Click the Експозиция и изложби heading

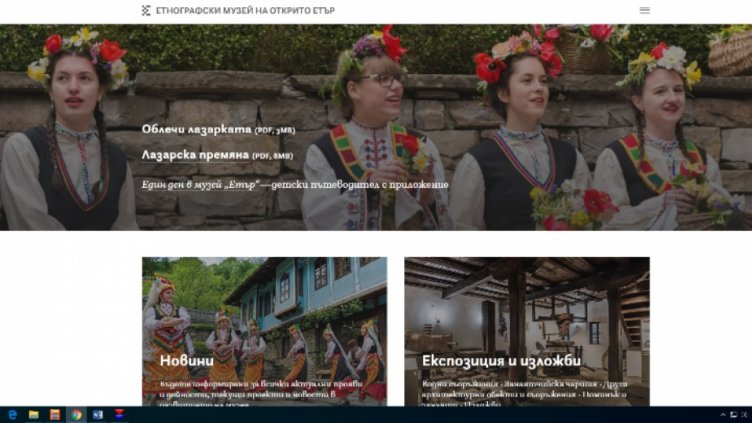click(x=501, y=361)
